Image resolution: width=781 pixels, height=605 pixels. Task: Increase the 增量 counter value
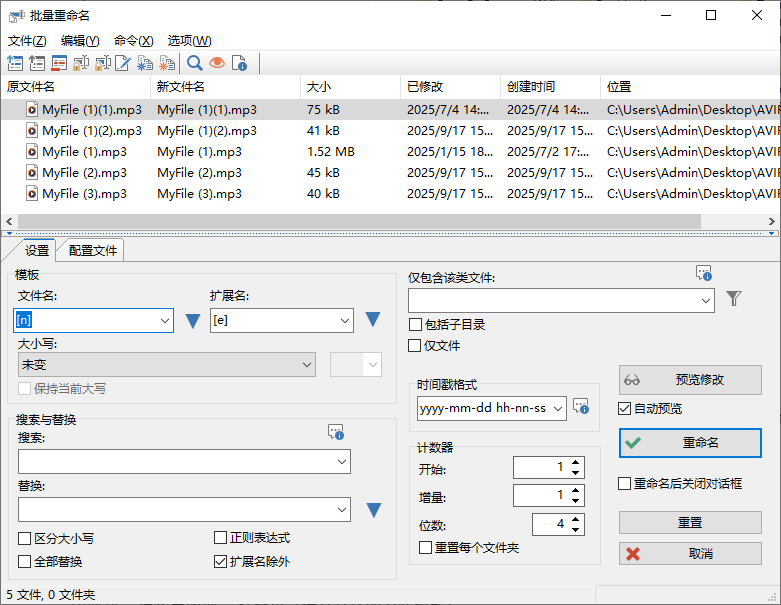576,491
